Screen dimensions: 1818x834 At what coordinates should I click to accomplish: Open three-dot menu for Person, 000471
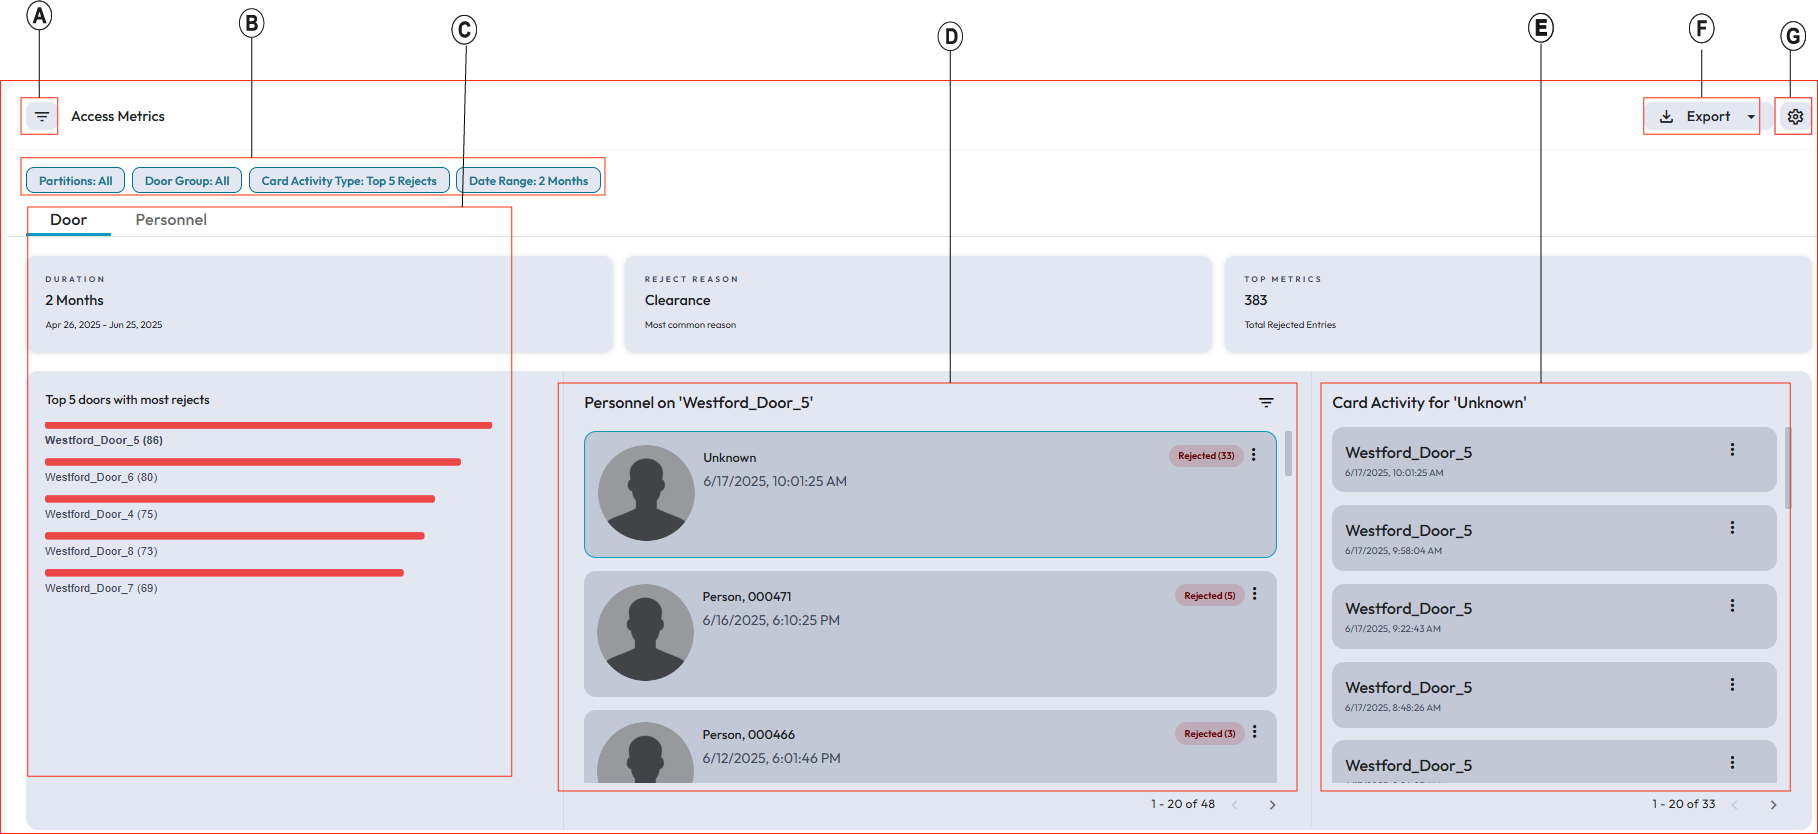1255,595
